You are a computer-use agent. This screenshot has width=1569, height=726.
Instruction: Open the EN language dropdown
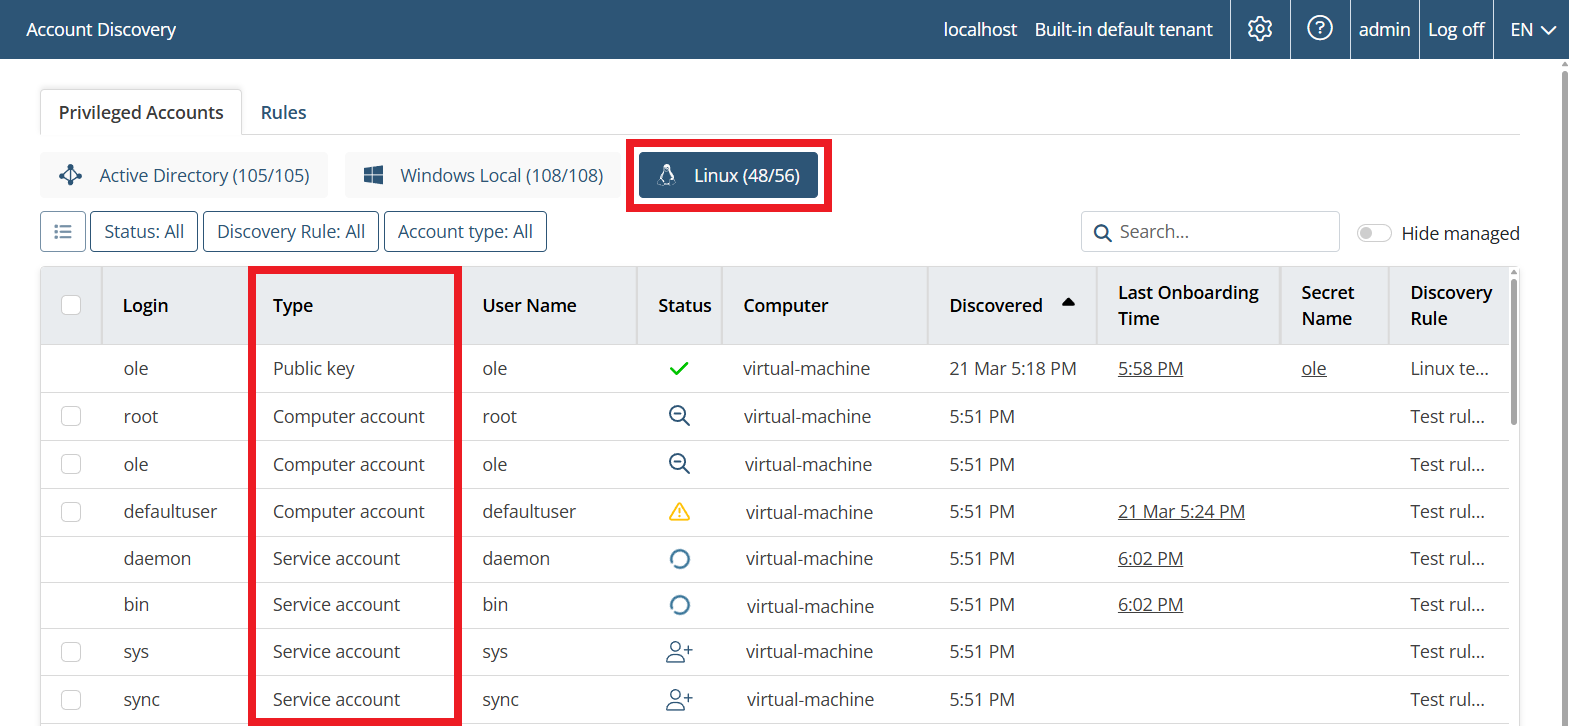coord(1532,30)
